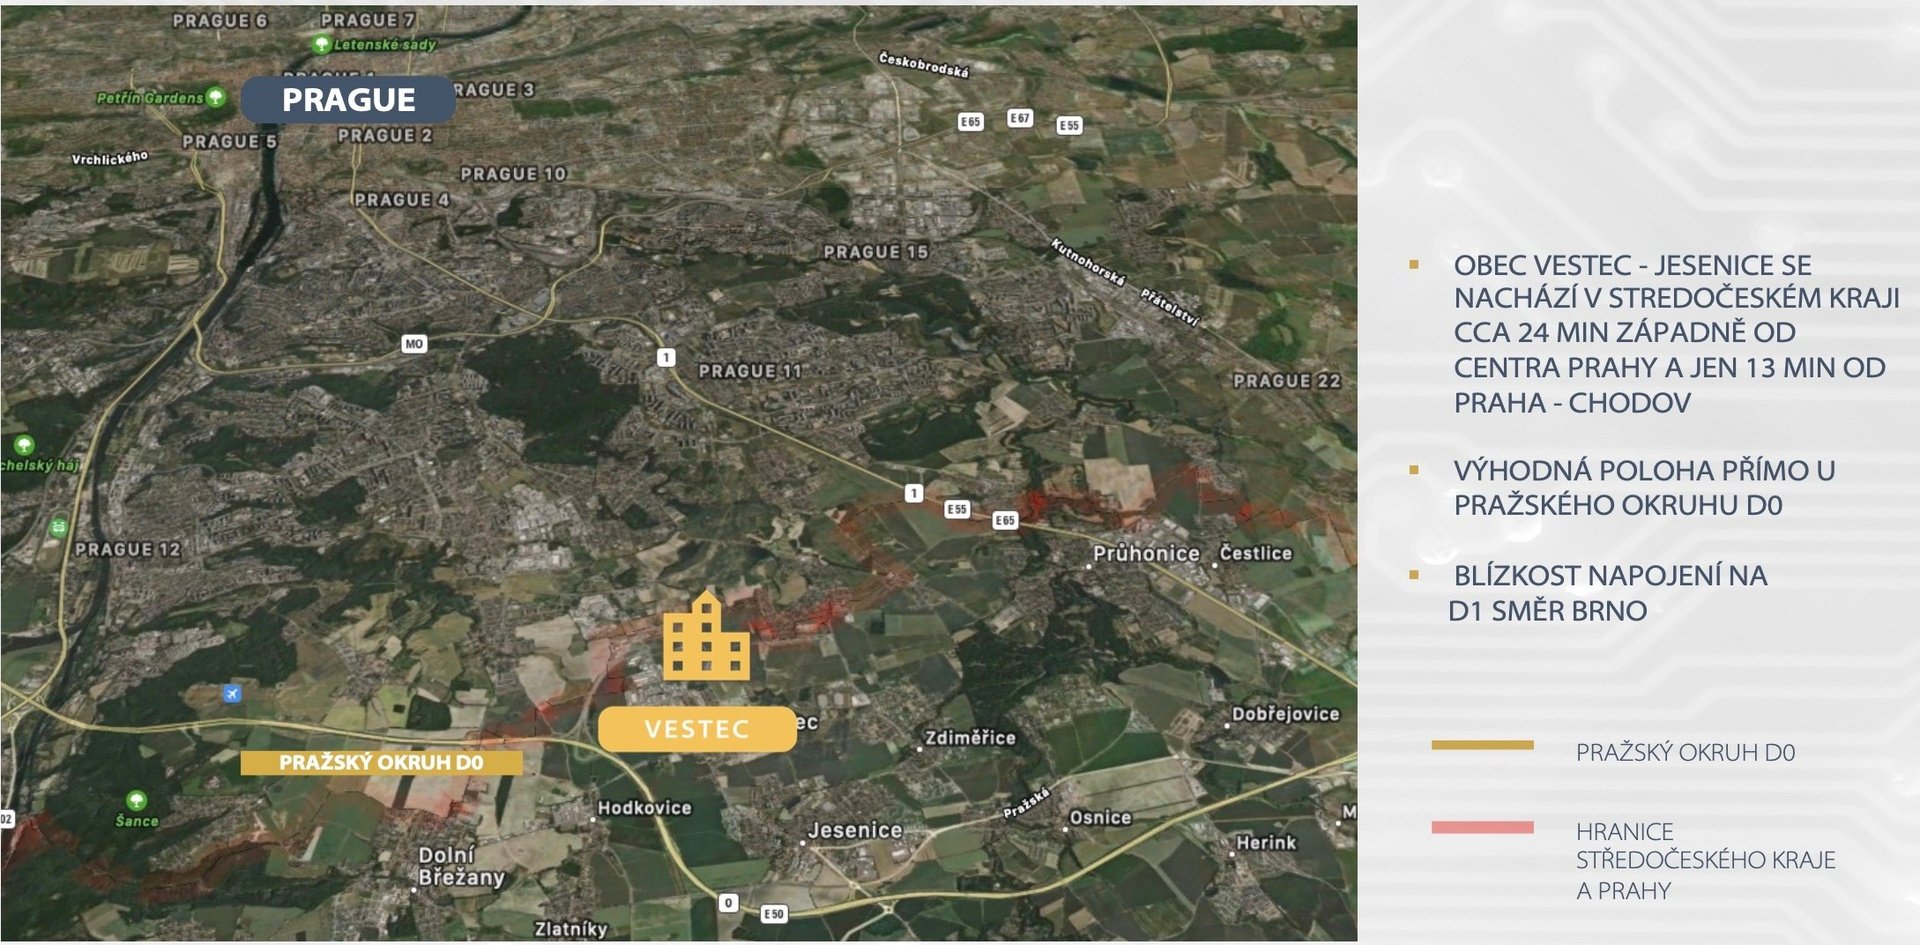This screenshot has height=945, width=1920.
Task: Click the E50 road shield at bottom
Action: pos(774,913)
